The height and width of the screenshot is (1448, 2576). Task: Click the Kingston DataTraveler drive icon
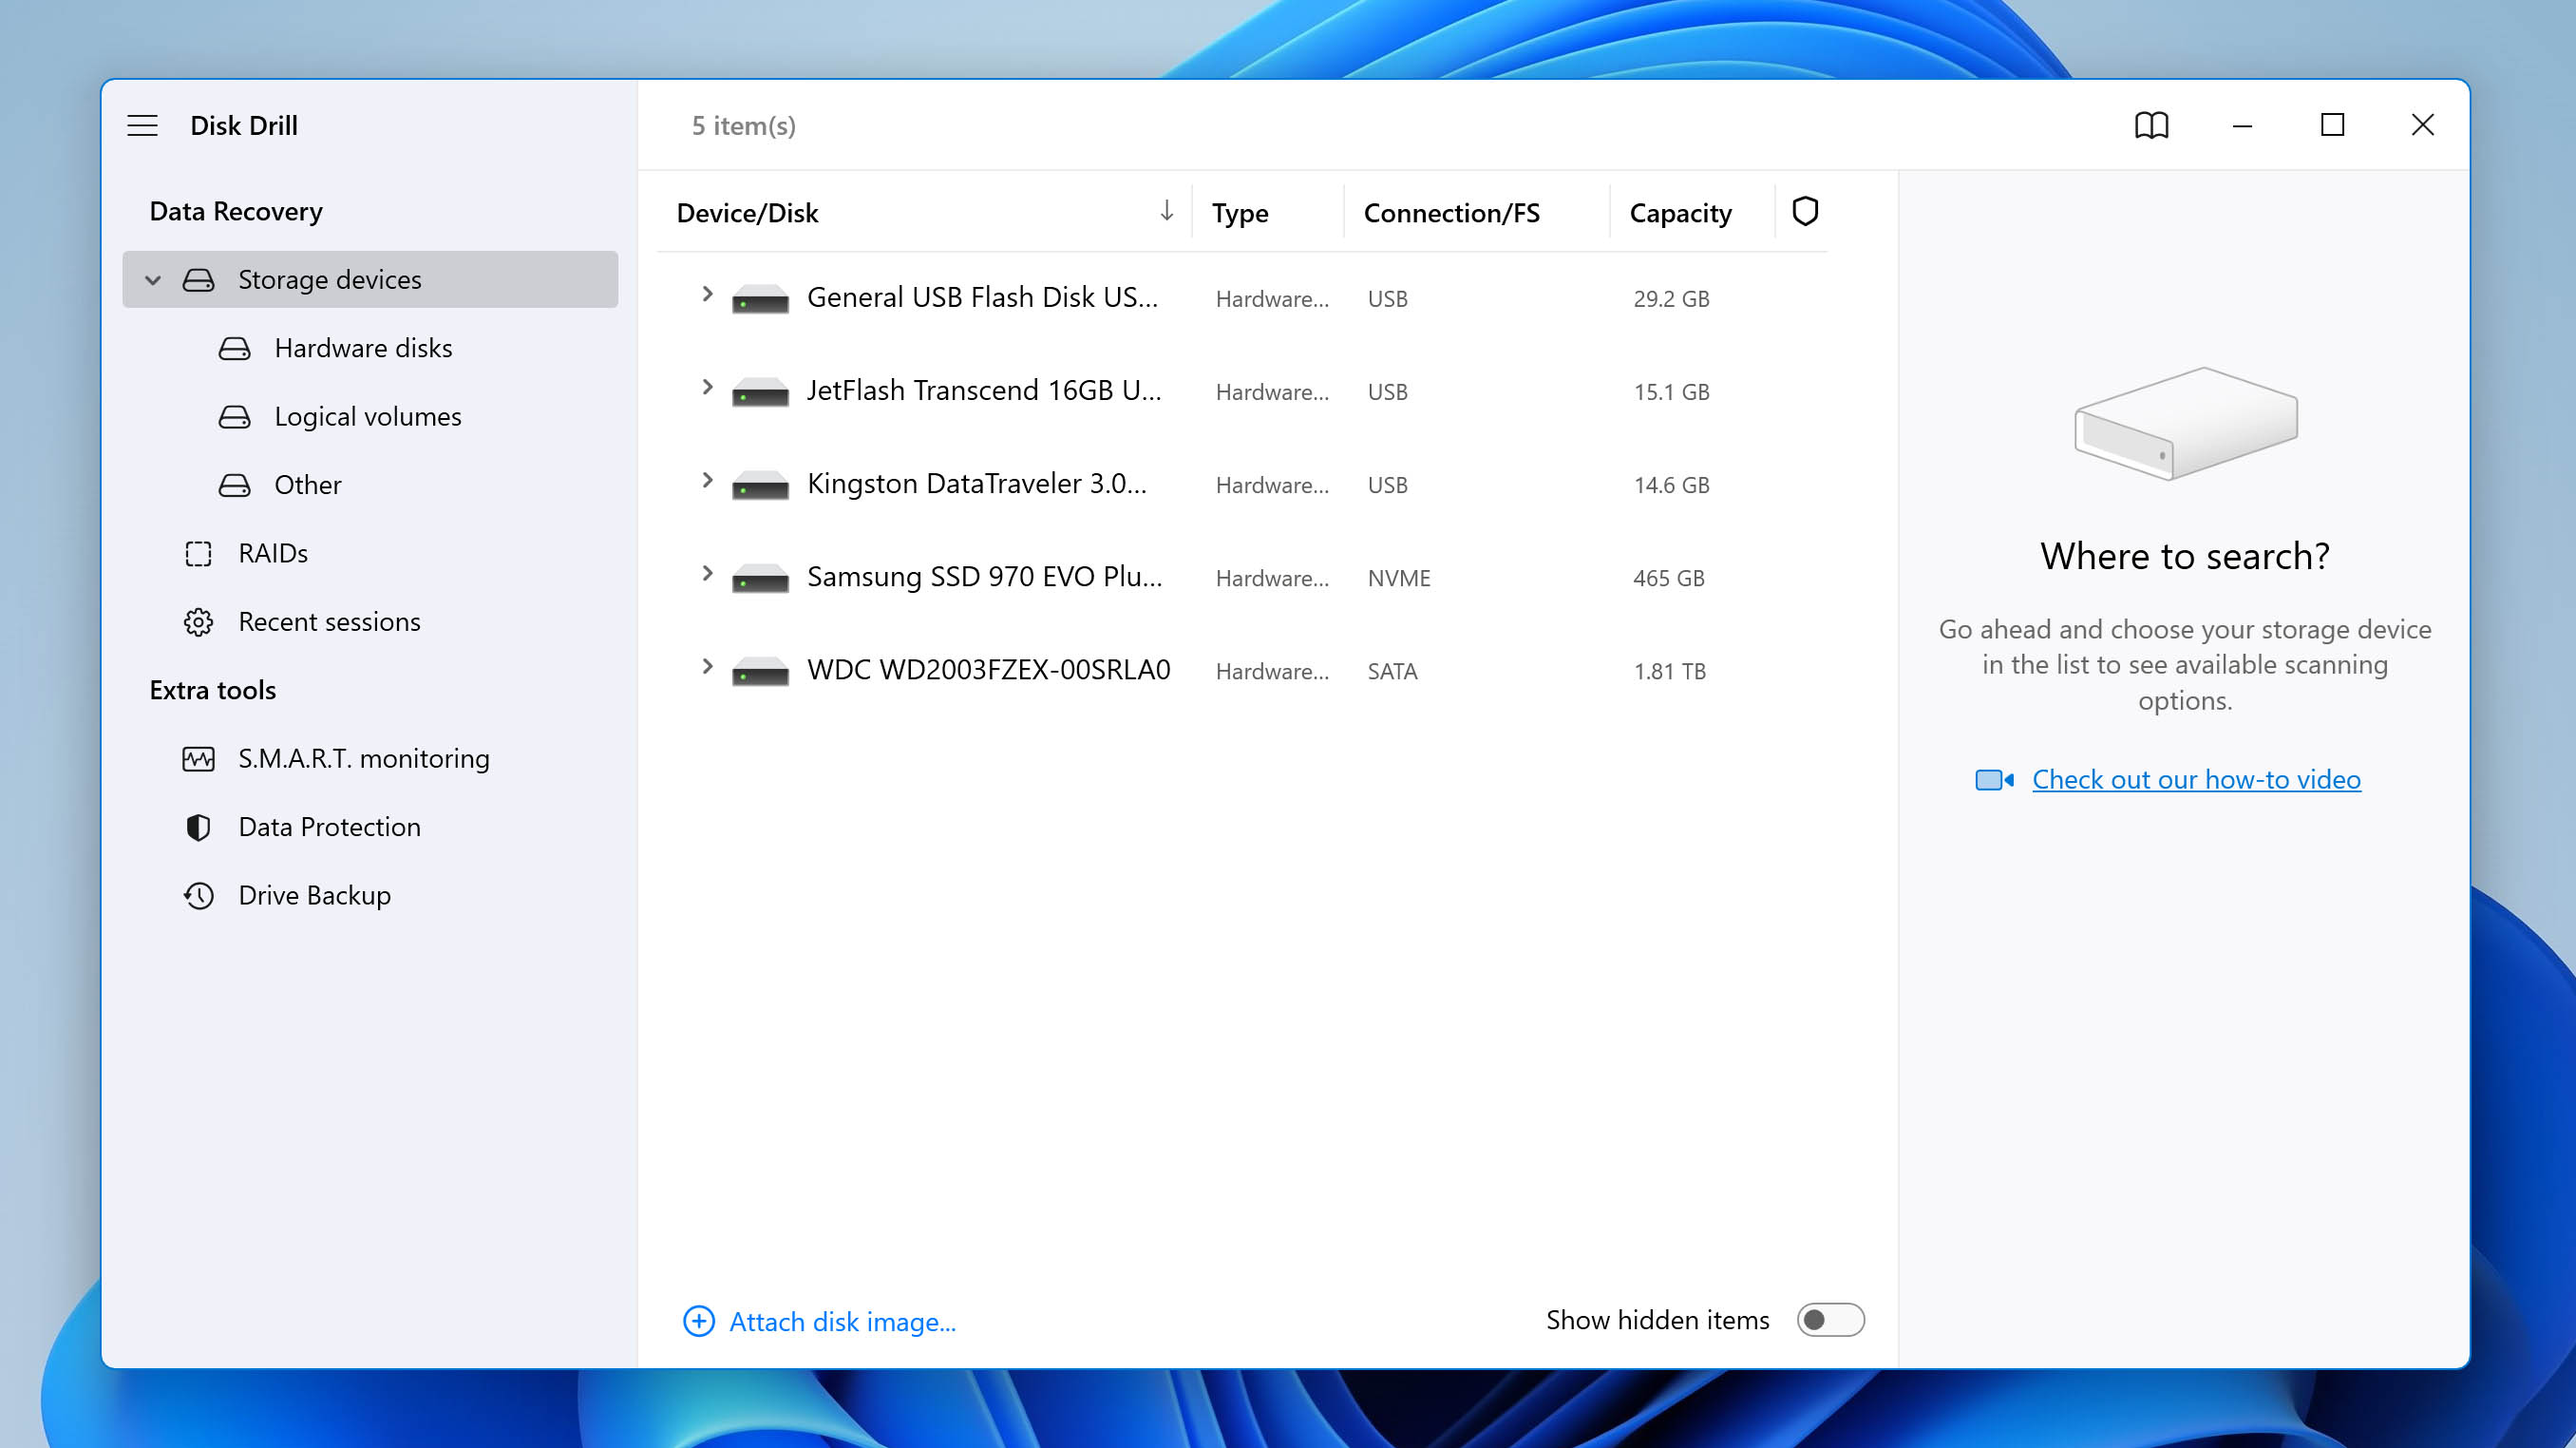tap(760, 484)
